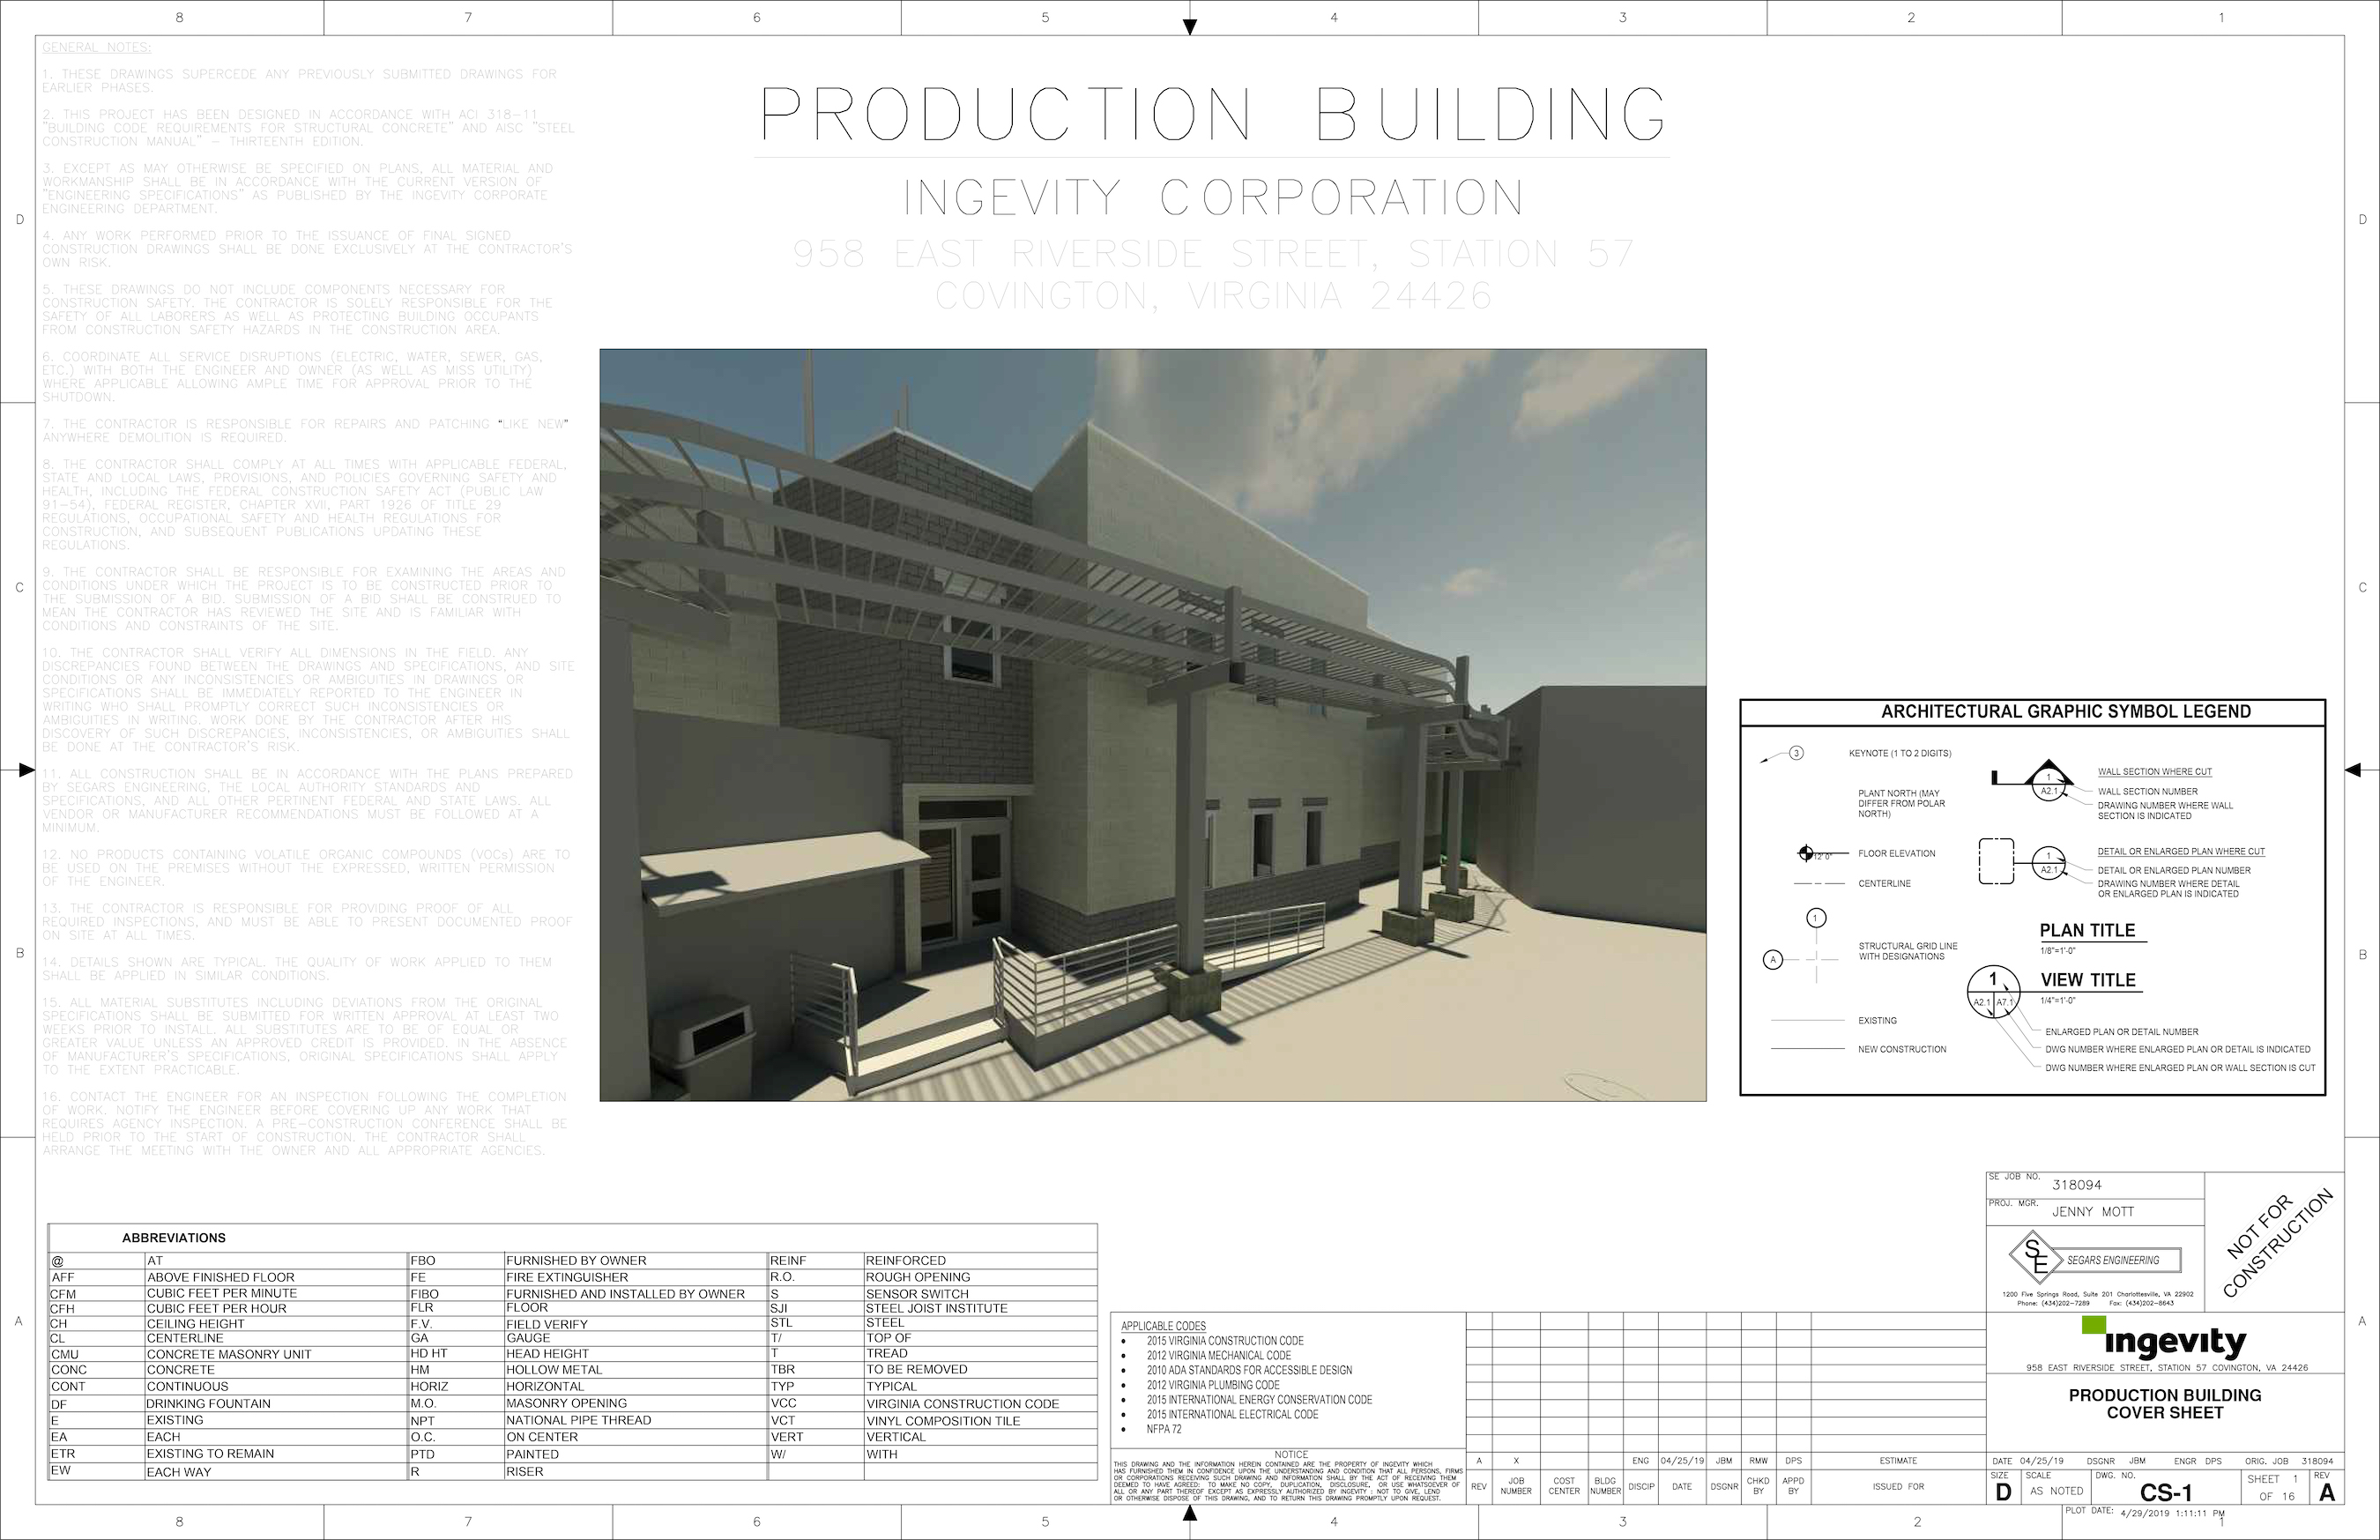The height and width of the screenshot is (1540, 2380).
Task: Select the PLOT DATE 4/29/2019 text
Action: click(2145, 1513)
